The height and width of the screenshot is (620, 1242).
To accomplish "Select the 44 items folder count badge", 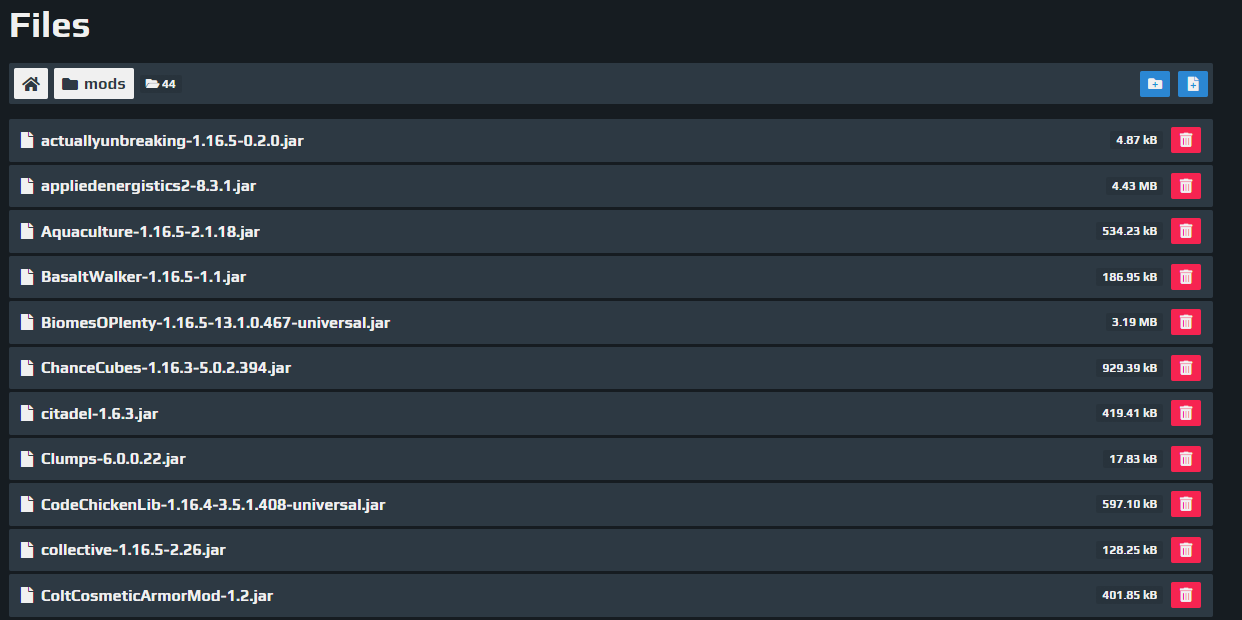I will pyautogui.click(x=161, y=84).
